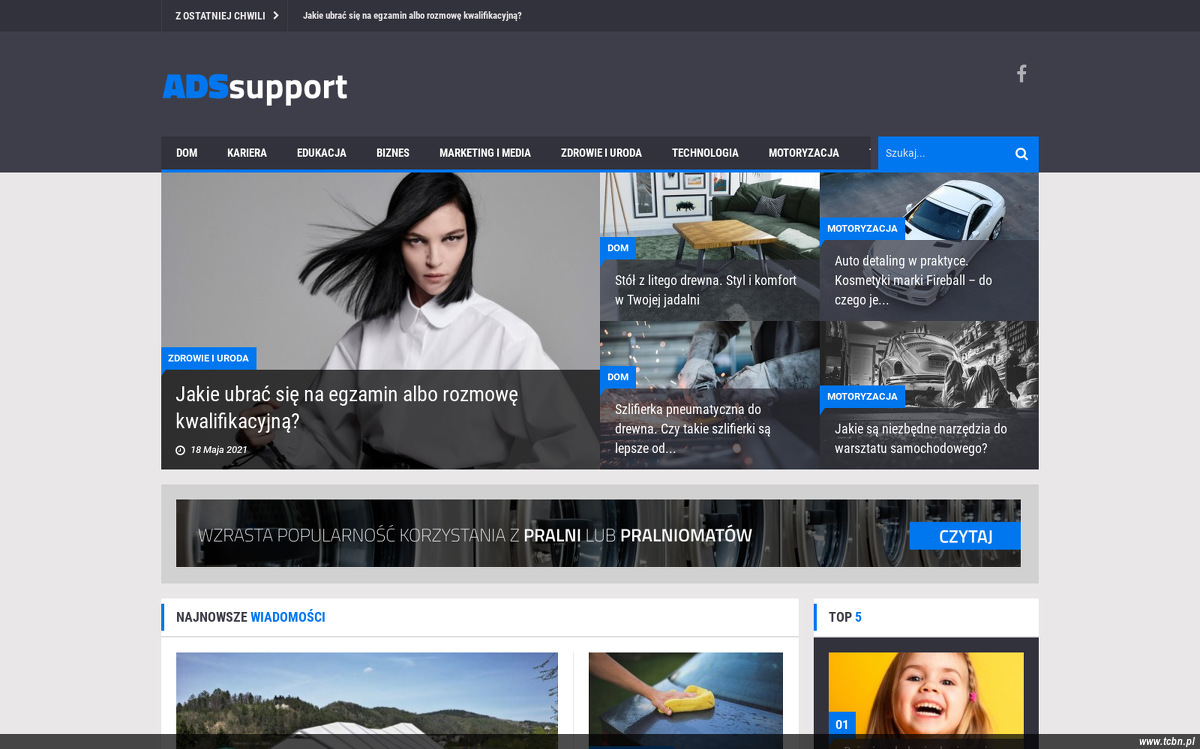Open Auto detaling w praktyce article
Screen dimensions: 1200x749
(x=914, y=280)
